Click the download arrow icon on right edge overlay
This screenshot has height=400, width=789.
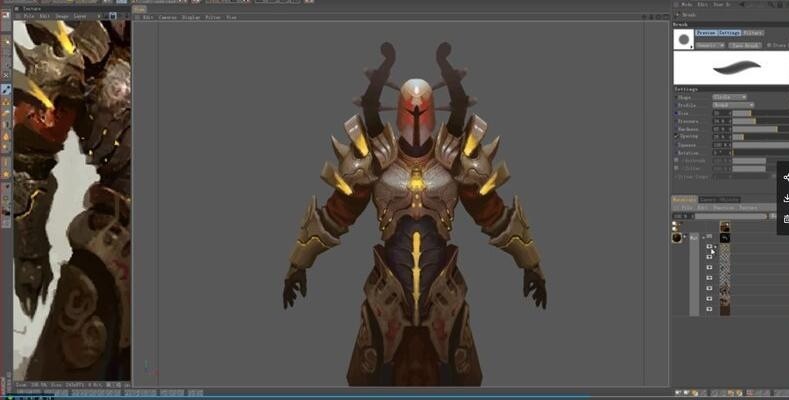pos(785,198)
